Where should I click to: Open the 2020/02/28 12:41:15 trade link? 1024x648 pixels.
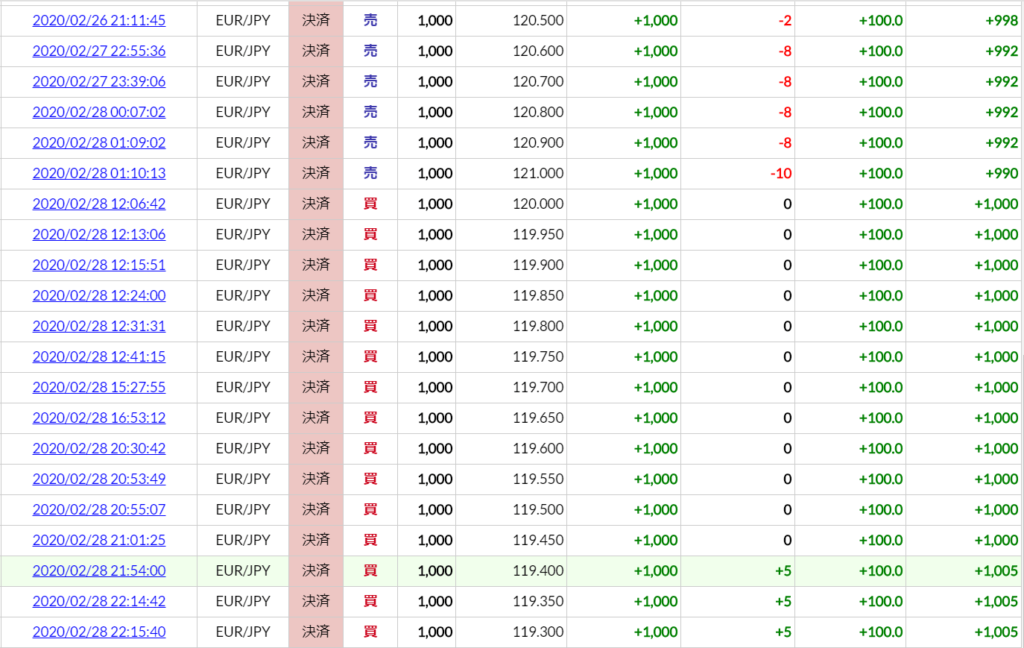click(x=99, y=356)
